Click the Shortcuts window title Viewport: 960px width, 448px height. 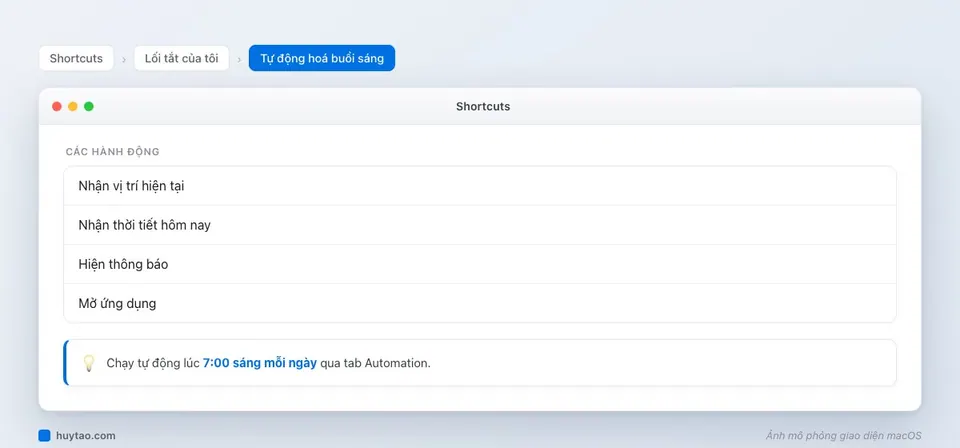coord(483,106)
